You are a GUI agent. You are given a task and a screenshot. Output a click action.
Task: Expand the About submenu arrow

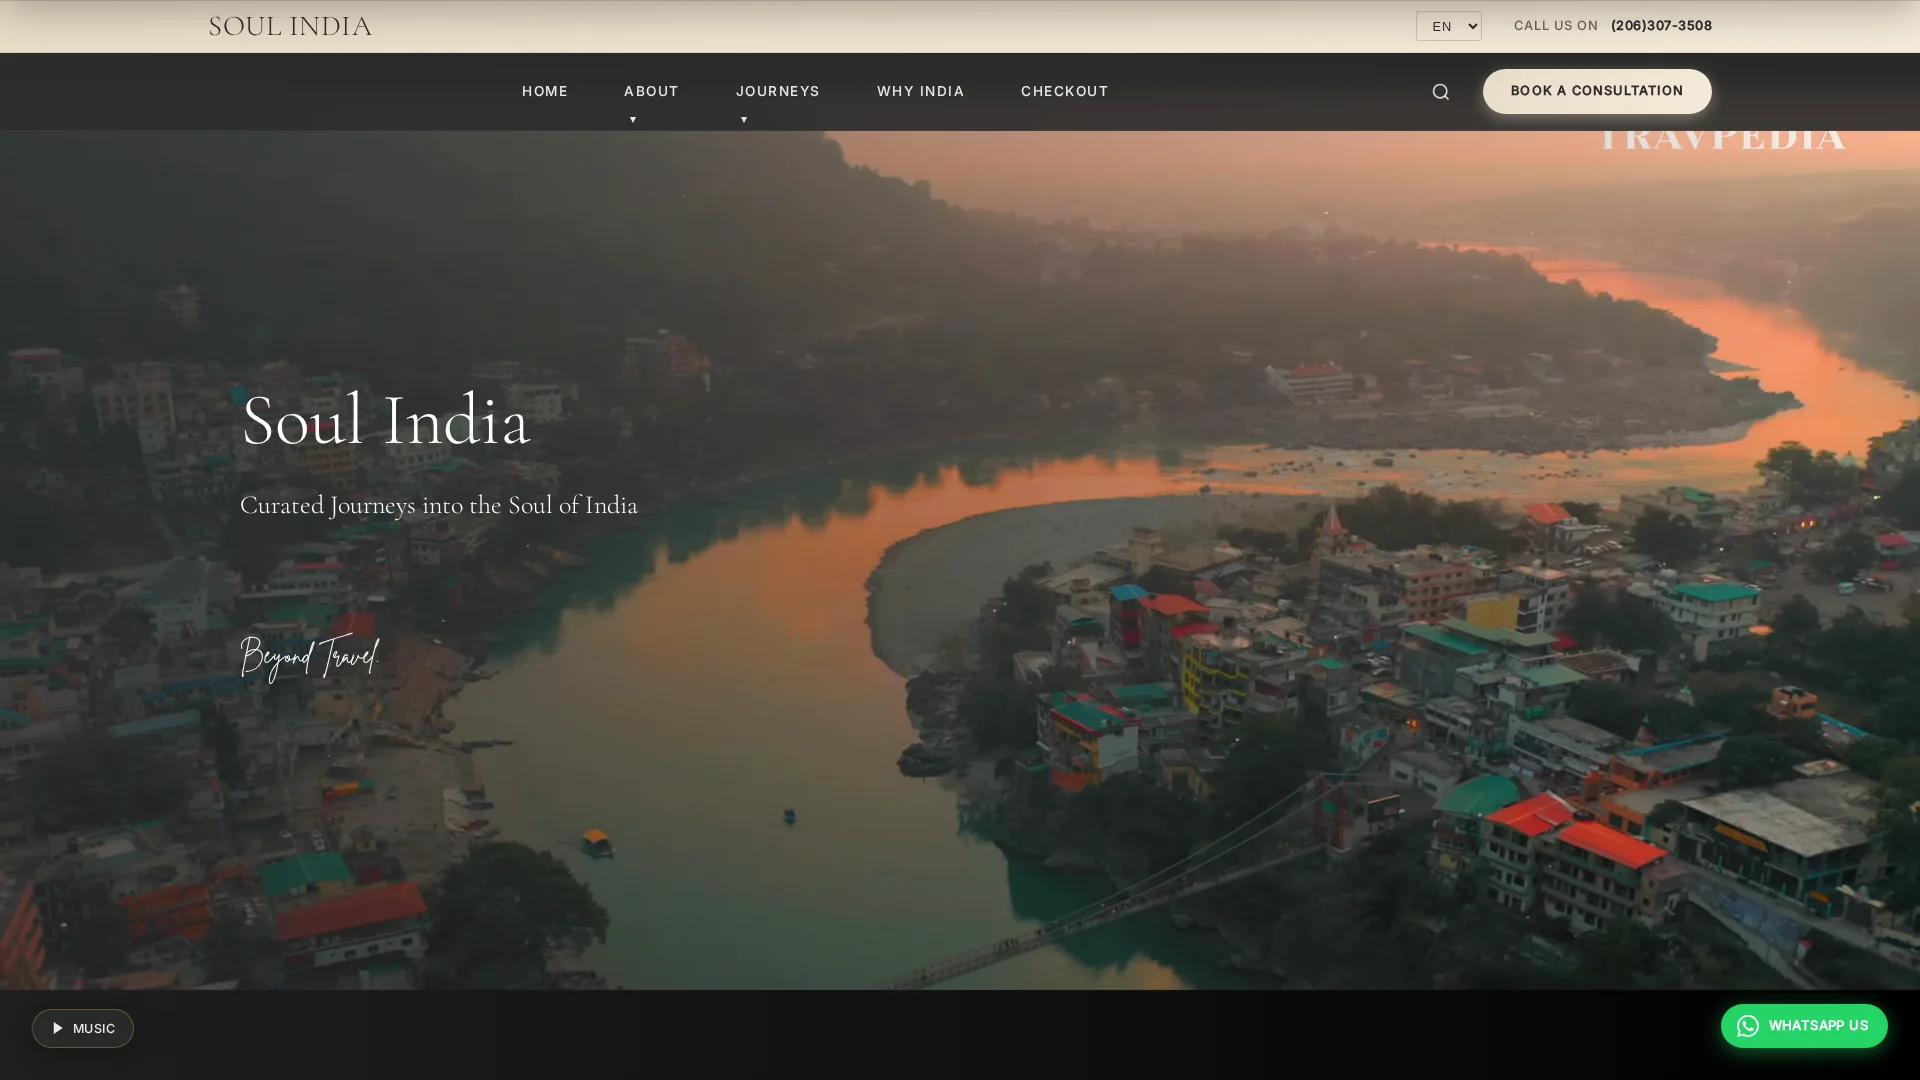tap(633, 120)
